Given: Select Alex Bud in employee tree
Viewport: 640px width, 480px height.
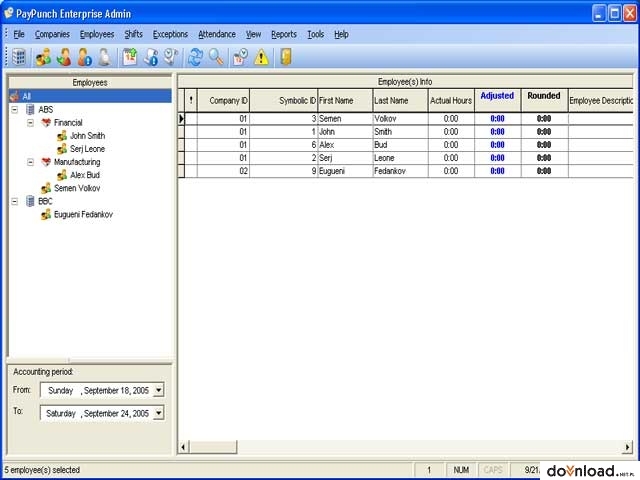Looking at the screenshot, I should pos(85,175).
